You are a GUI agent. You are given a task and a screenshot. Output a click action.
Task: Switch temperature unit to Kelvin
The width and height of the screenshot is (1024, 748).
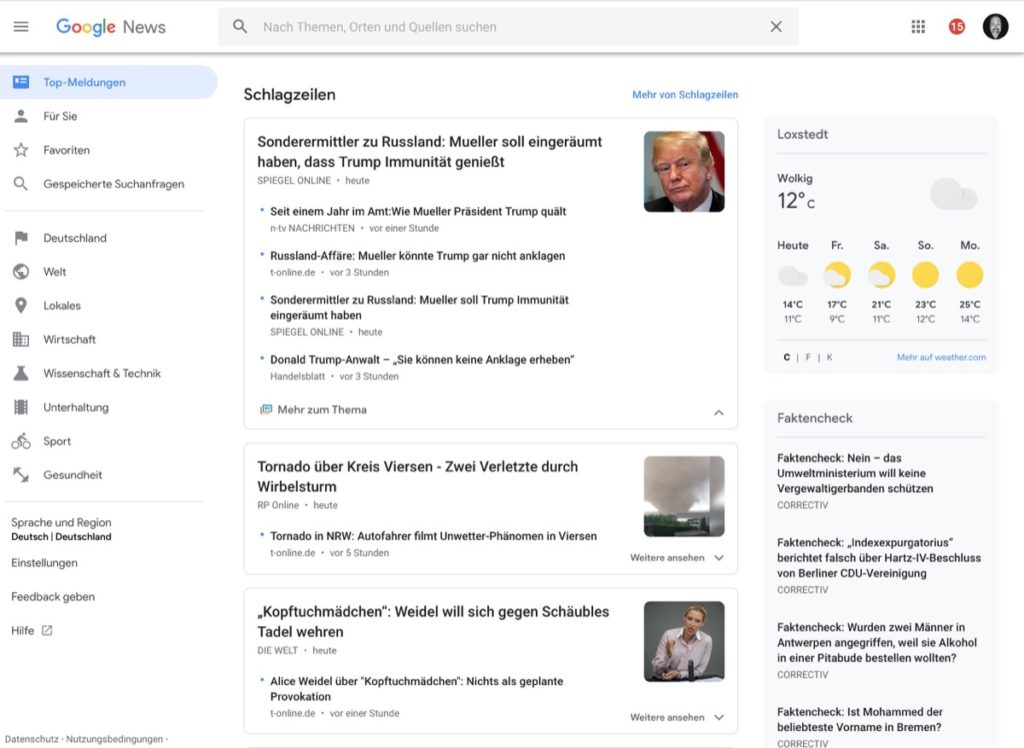click(x=829, y=357)
